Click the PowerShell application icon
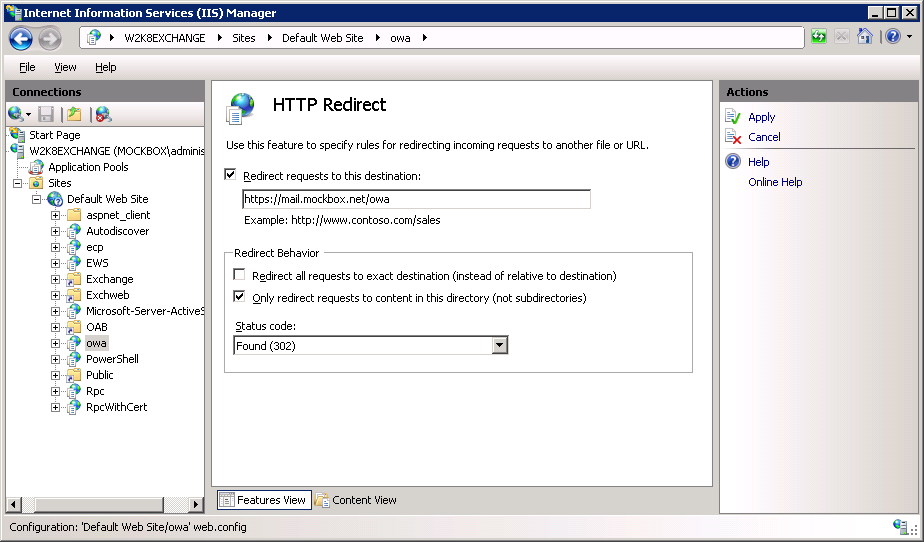This screenshot has width=924, height=542. (x=74, y=359)
